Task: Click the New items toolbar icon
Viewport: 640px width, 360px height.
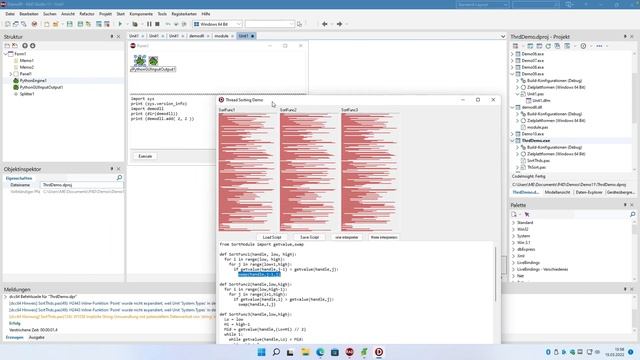Action: click(47, 24)
